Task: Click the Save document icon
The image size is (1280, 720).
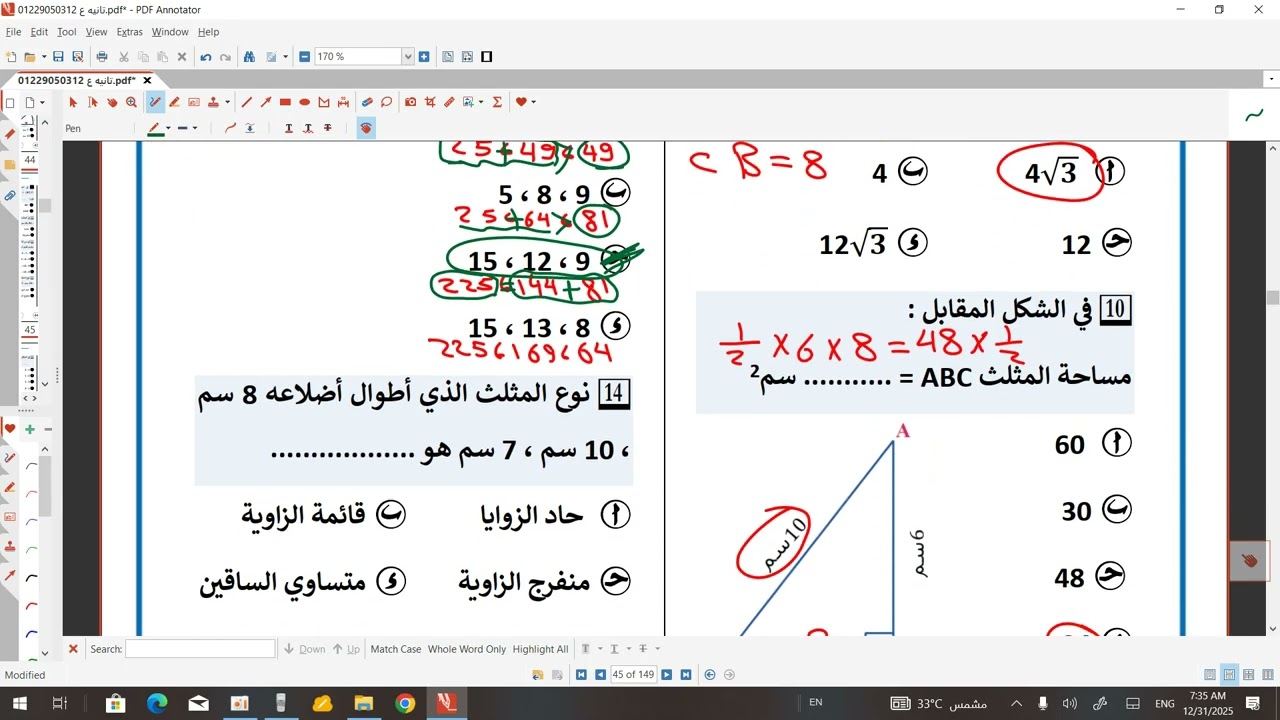Action: pyautogui.click(x=58, y=57)
